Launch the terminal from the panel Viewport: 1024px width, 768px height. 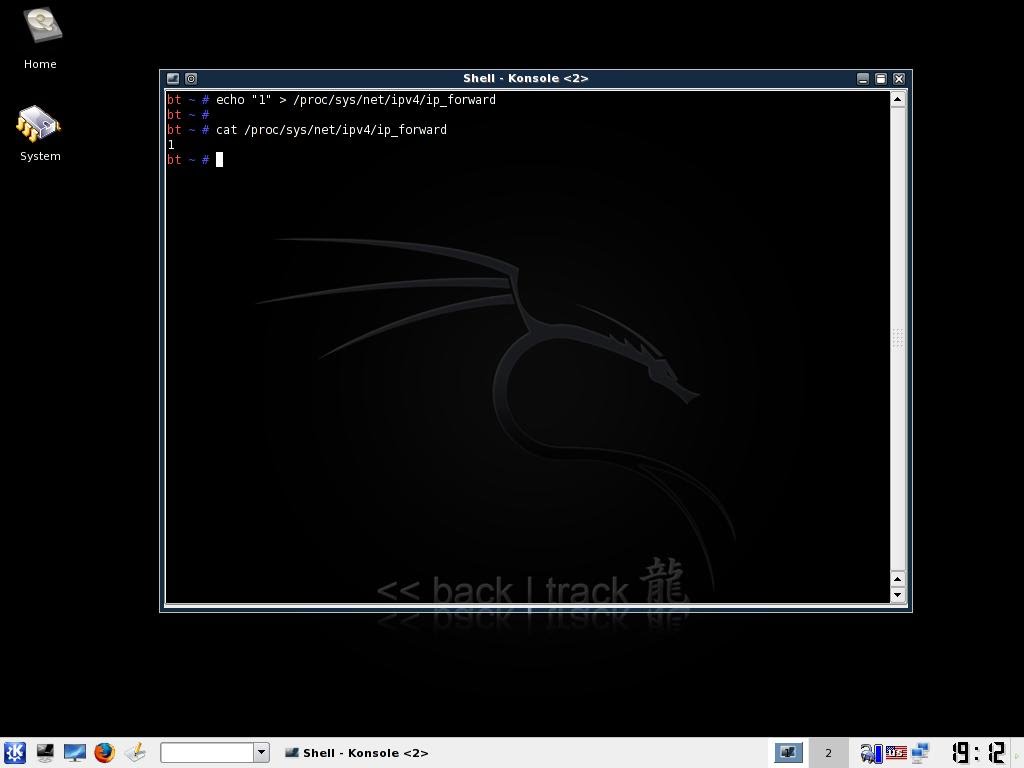tap(45, 752)
